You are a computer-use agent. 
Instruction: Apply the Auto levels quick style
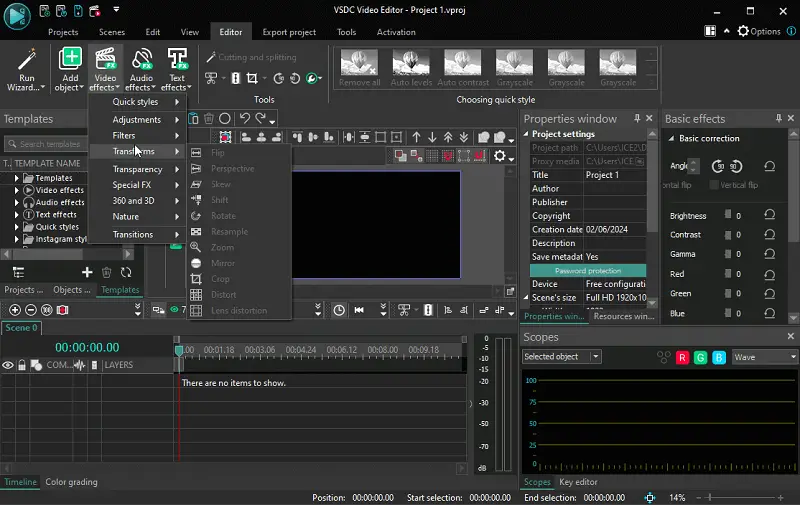(411, 68)
